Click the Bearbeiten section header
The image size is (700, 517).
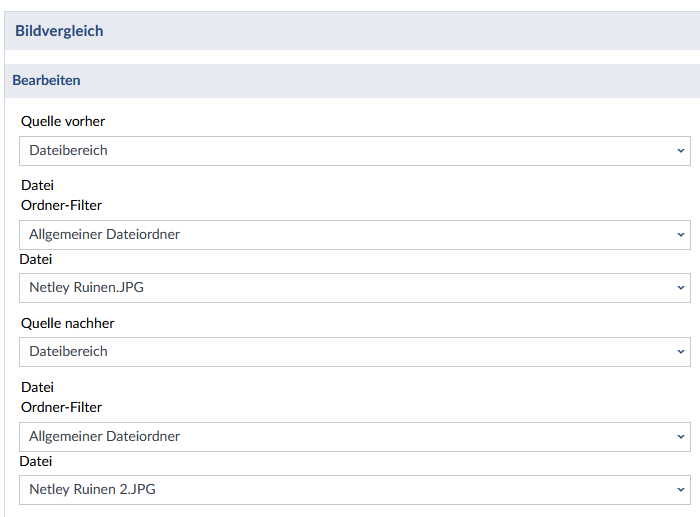tap(47, 80)
